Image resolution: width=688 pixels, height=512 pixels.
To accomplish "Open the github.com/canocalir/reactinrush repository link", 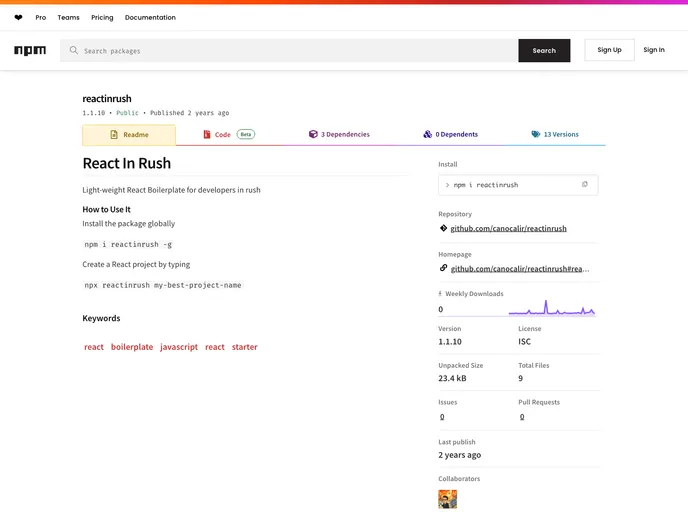I will click(509, 228).
